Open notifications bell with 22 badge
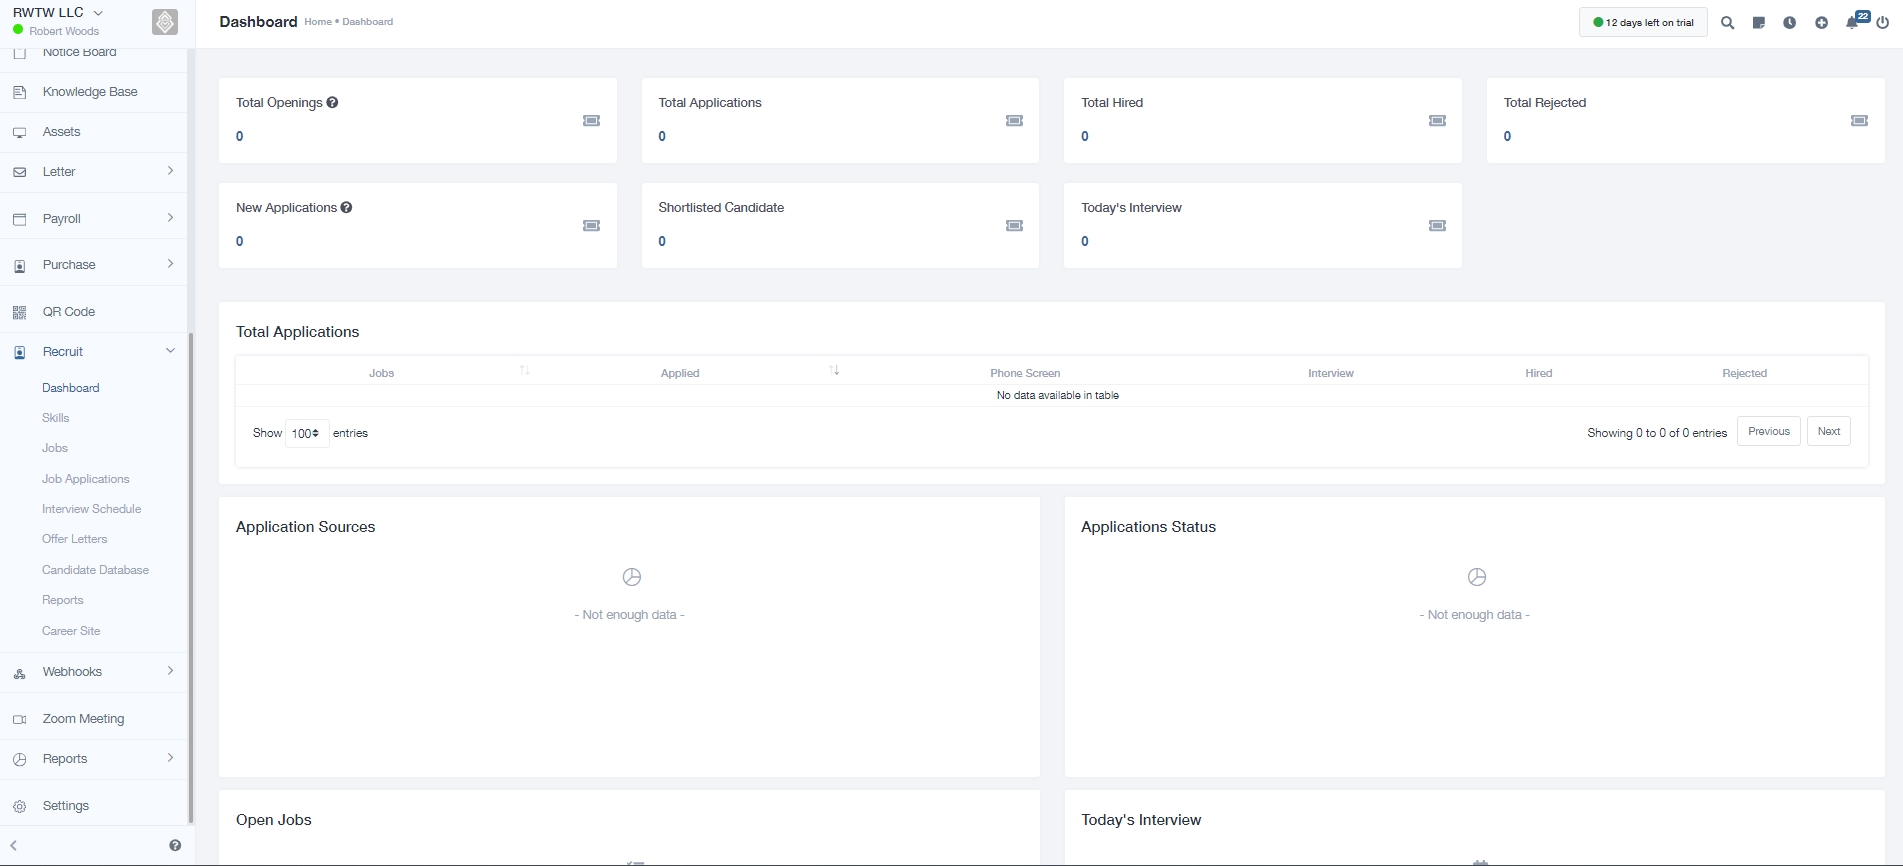 click(1853, 22)
